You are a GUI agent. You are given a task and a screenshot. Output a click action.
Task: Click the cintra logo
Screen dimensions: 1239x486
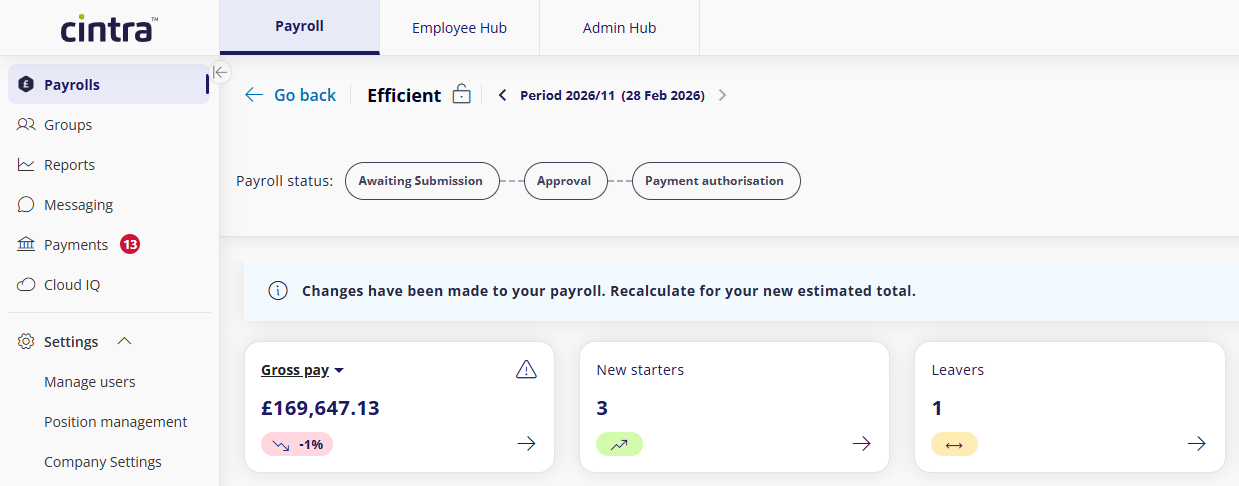[x=108, y=28]
